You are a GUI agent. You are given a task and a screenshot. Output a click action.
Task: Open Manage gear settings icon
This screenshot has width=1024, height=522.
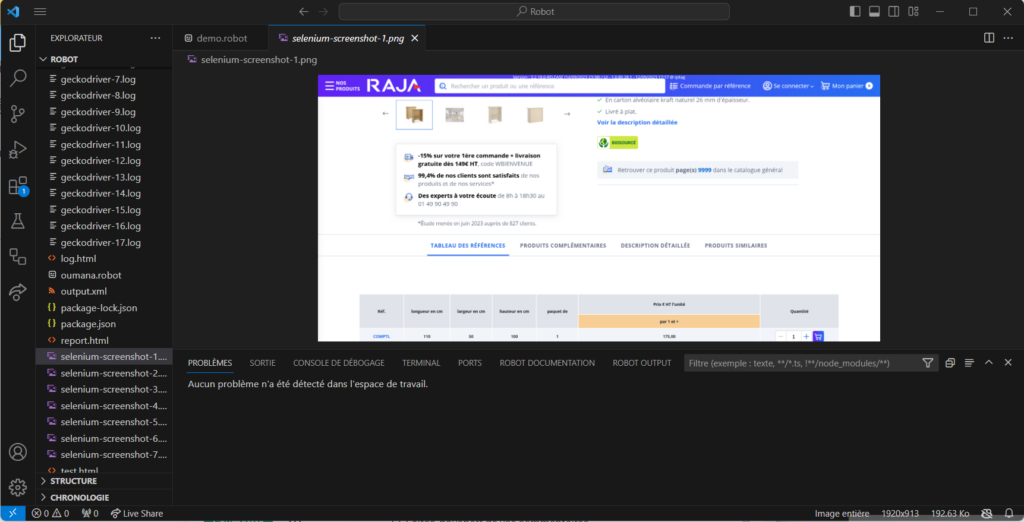click(x=18, y=487)
